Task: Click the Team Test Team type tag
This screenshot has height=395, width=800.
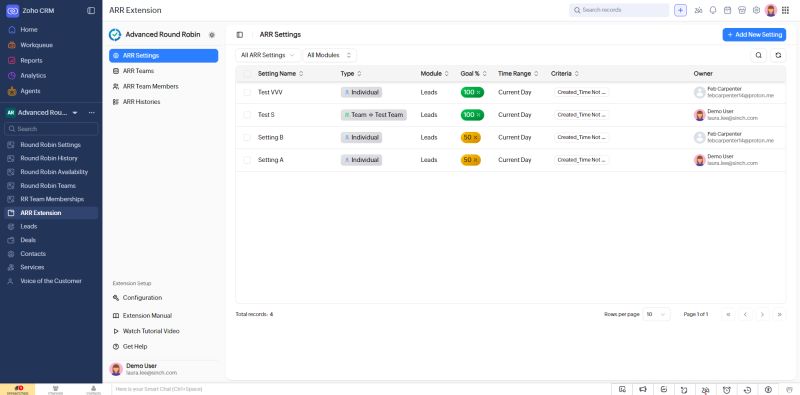Action: pos(373,115)
